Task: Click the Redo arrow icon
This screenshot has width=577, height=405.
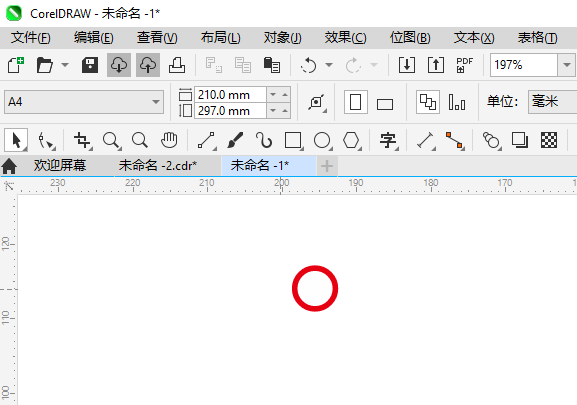Action: (x=353, y=65)
